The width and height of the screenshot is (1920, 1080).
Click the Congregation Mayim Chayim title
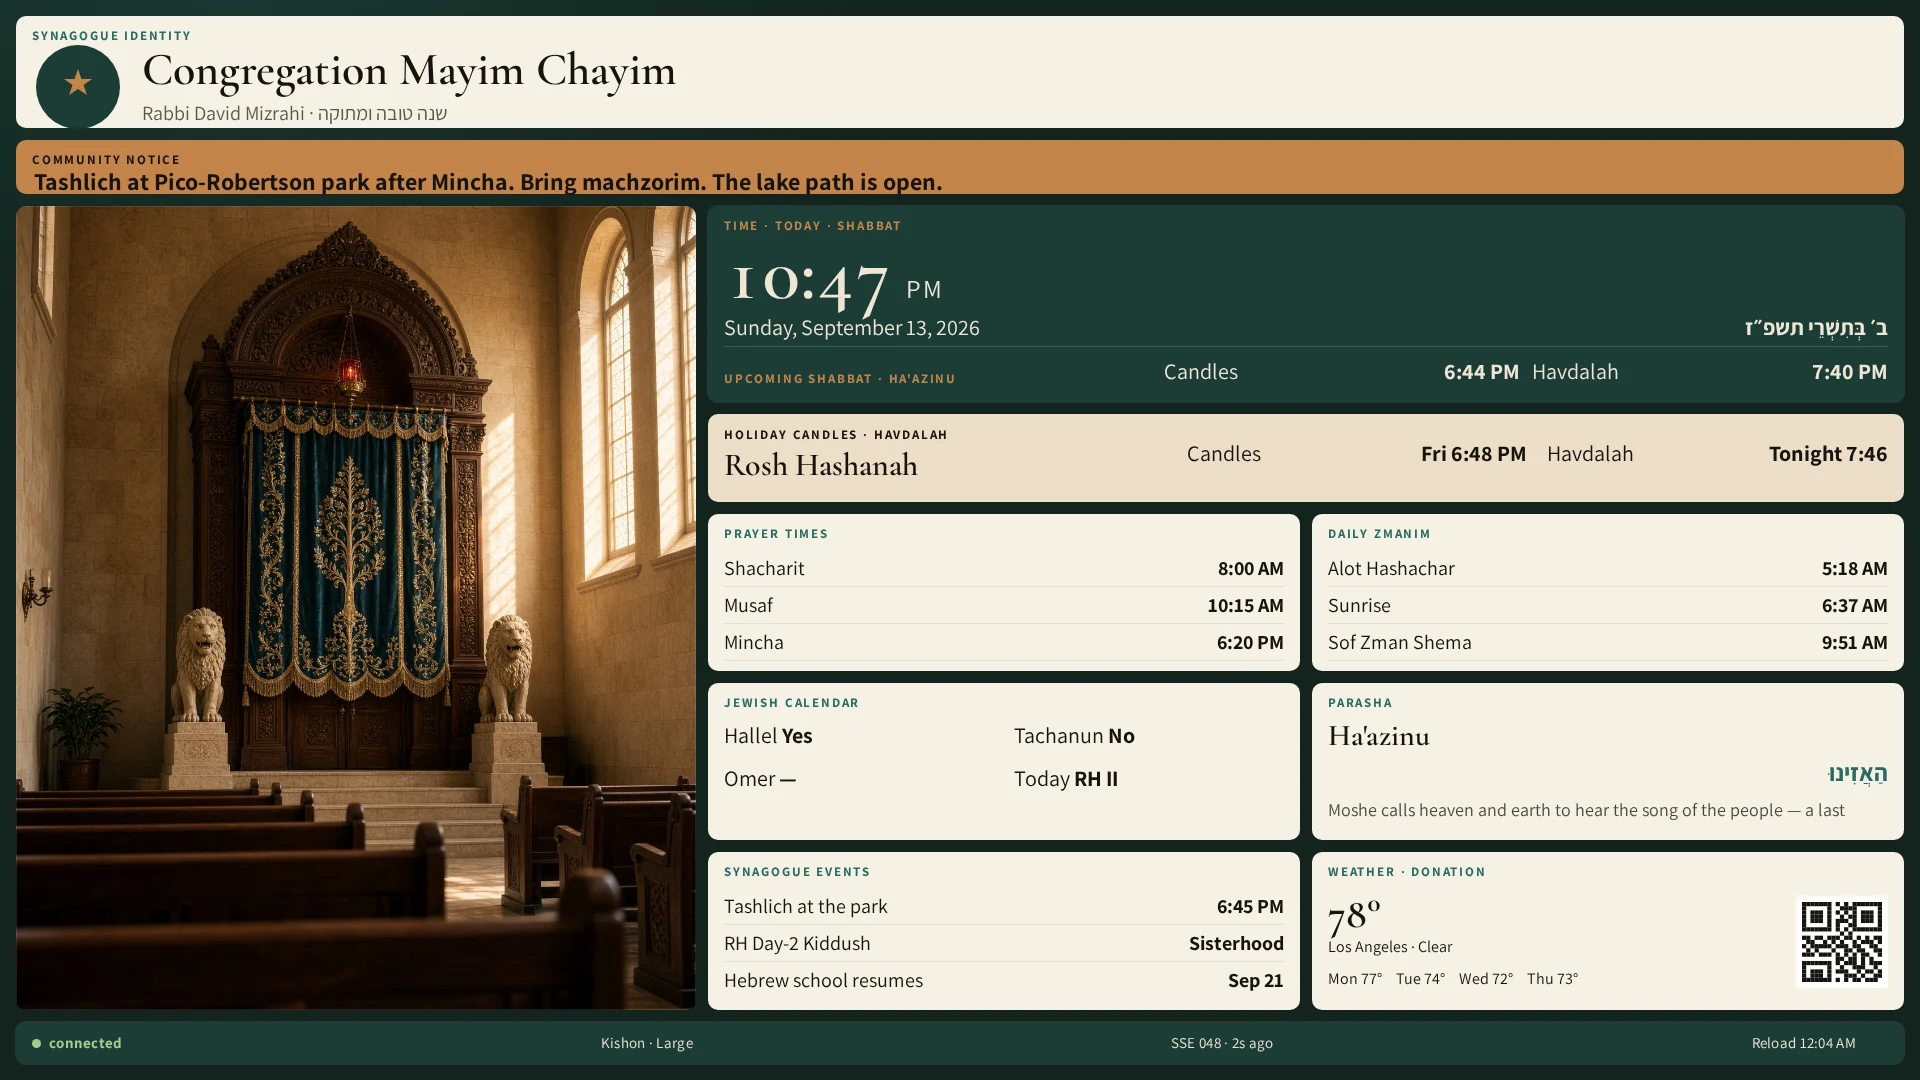(409, 70)
